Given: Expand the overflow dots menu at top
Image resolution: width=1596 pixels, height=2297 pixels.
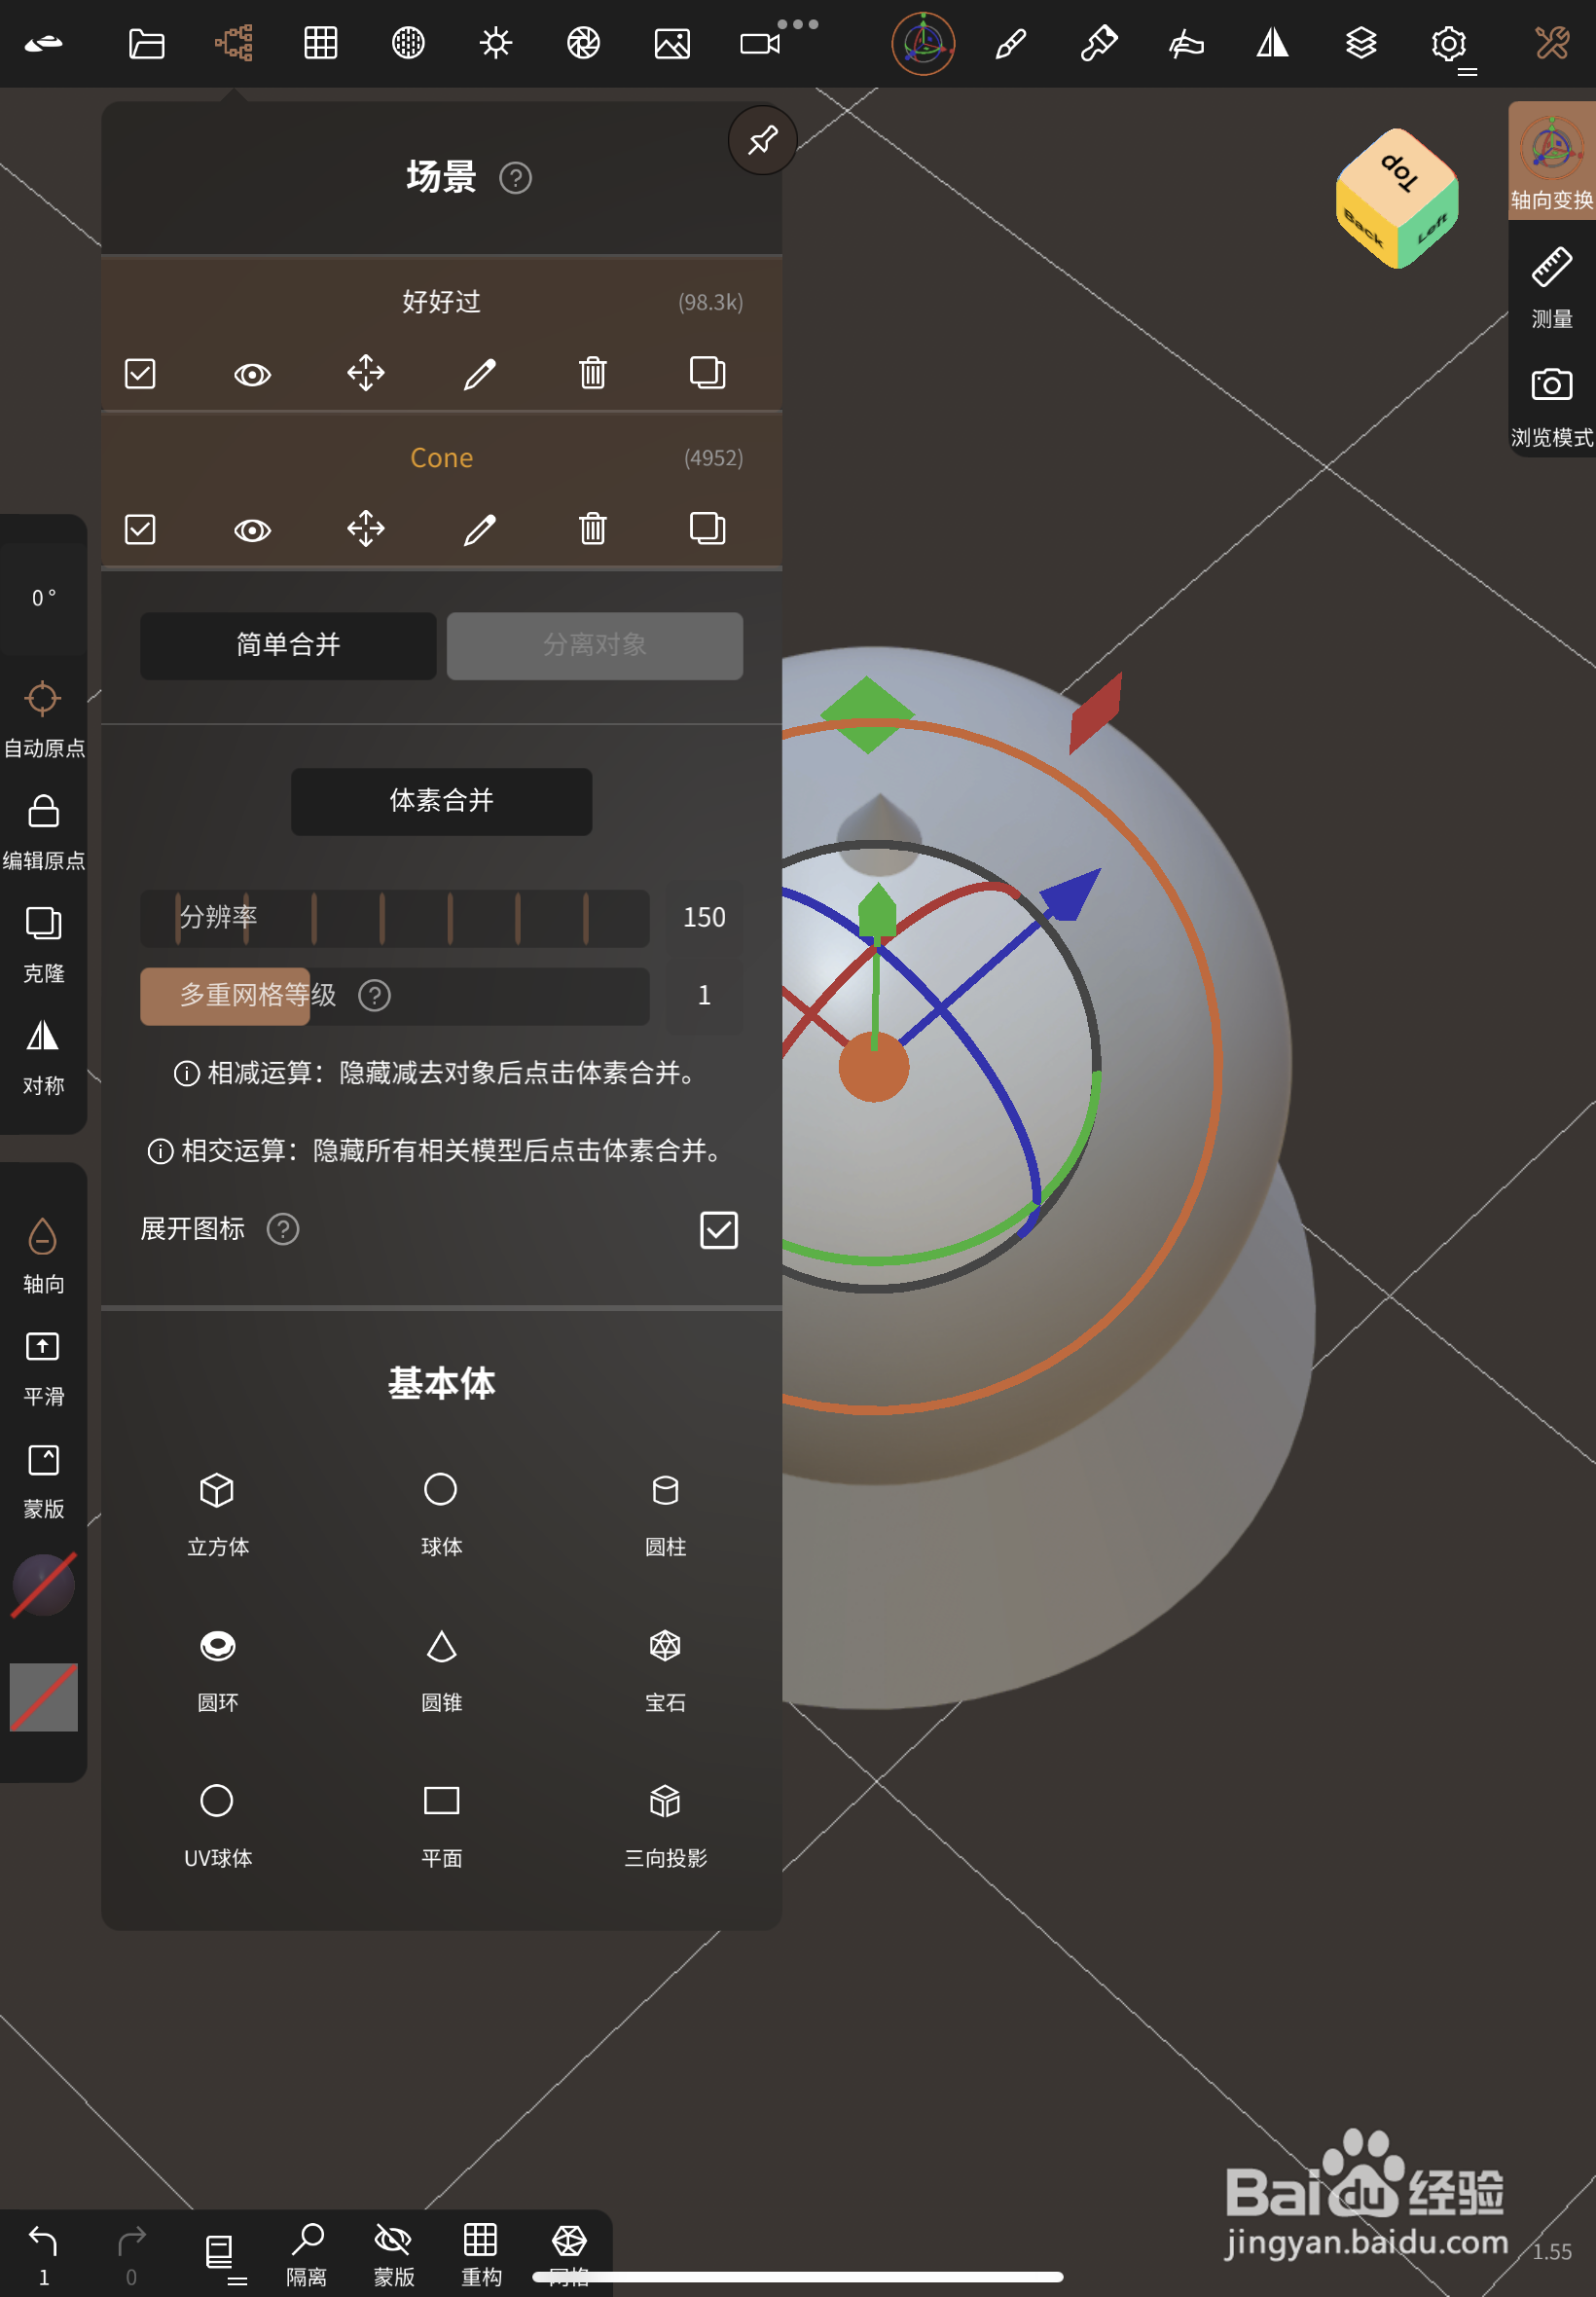Looking at the screenshot, I should pyautogui.click(x=797, y=25).
